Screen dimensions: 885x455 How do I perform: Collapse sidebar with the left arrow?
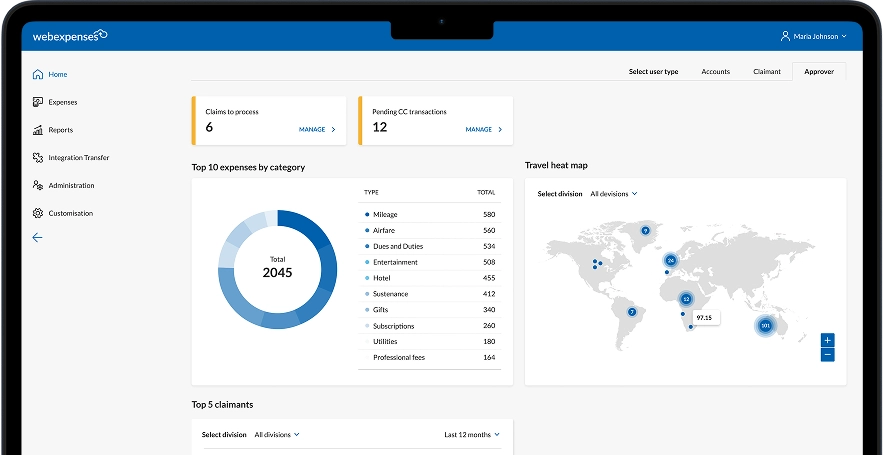pyautogui.click(x=38, y=238)
